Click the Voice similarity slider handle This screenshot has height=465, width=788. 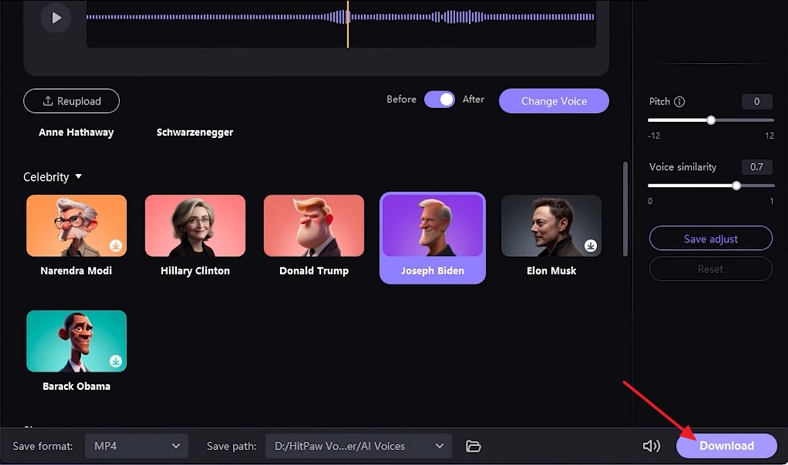click(736, 185)
